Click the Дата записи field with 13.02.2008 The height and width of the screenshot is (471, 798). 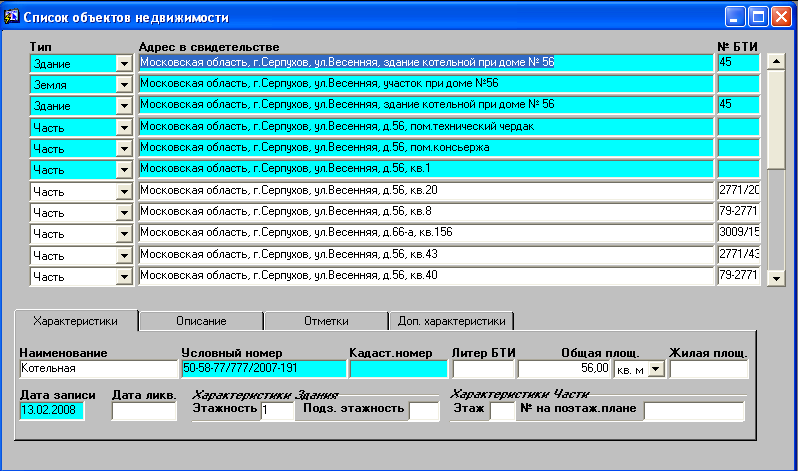pos(52,410)
